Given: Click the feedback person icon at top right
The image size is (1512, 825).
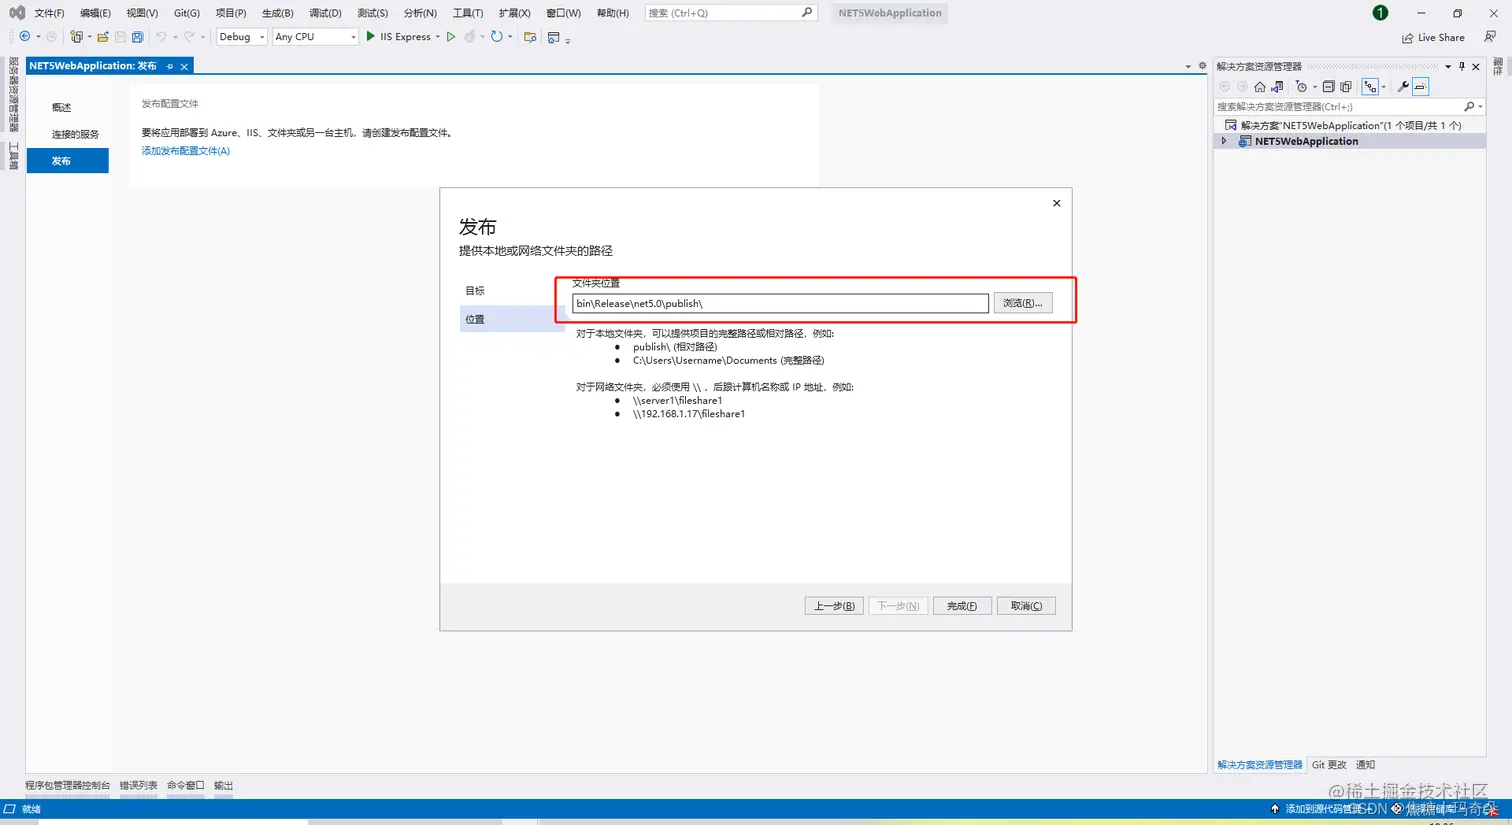Looking at the screenshot, I should point(1490,37).
